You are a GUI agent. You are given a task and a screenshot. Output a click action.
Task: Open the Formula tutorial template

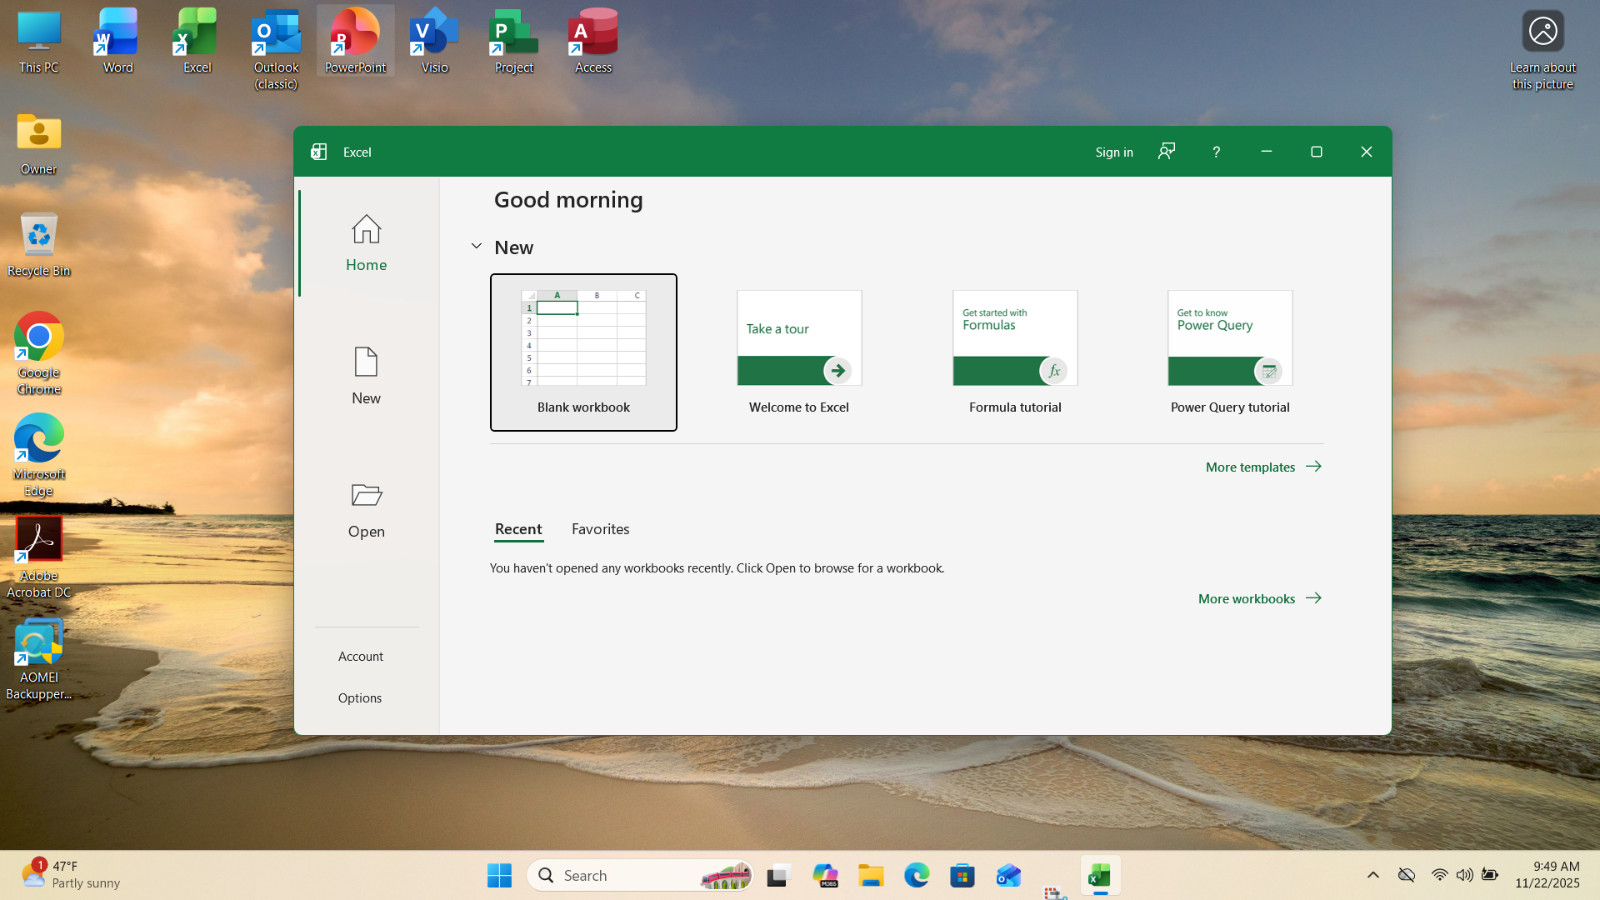(x=1015, y=352)
